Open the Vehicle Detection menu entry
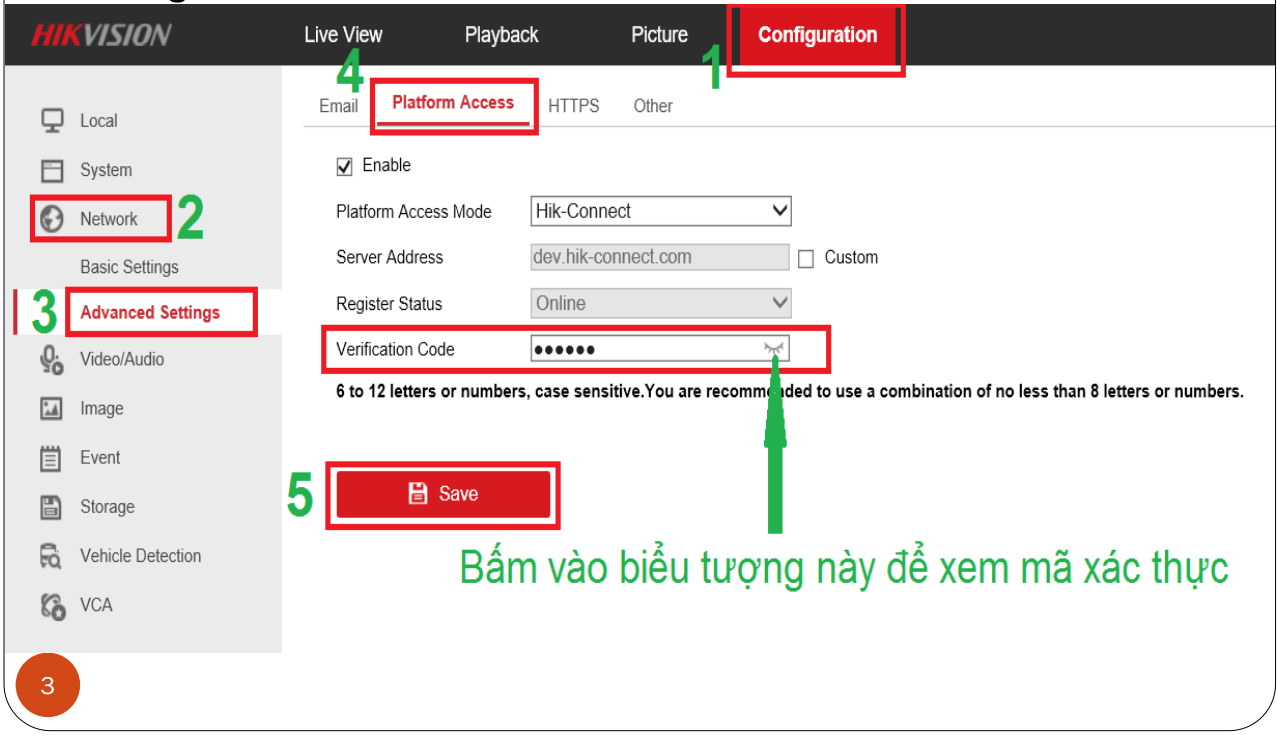This screenshot has width=1277, height=736. click(140, 556)
